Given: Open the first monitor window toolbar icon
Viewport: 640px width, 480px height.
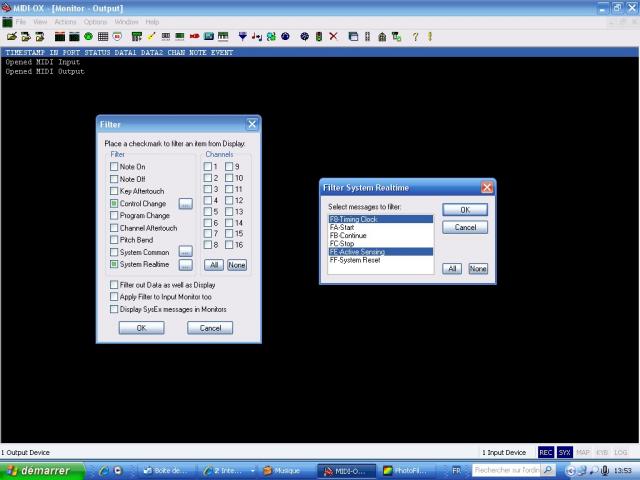Looking at the screenshot, I should [60, 37].
